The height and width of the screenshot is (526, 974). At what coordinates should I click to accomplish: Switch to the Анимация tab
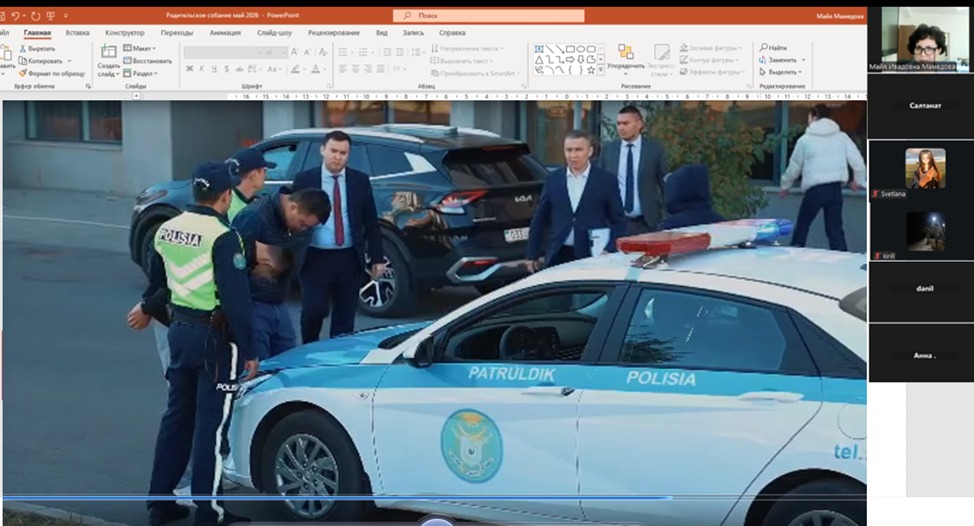225,33
